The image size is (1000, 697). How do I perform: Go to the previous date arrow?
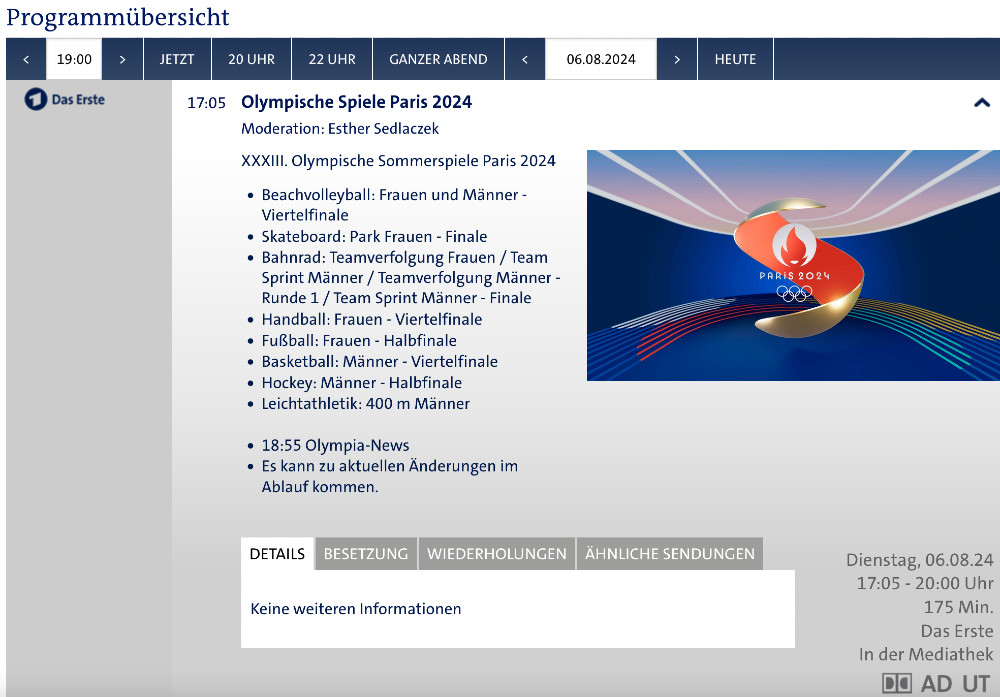(525, 59)
